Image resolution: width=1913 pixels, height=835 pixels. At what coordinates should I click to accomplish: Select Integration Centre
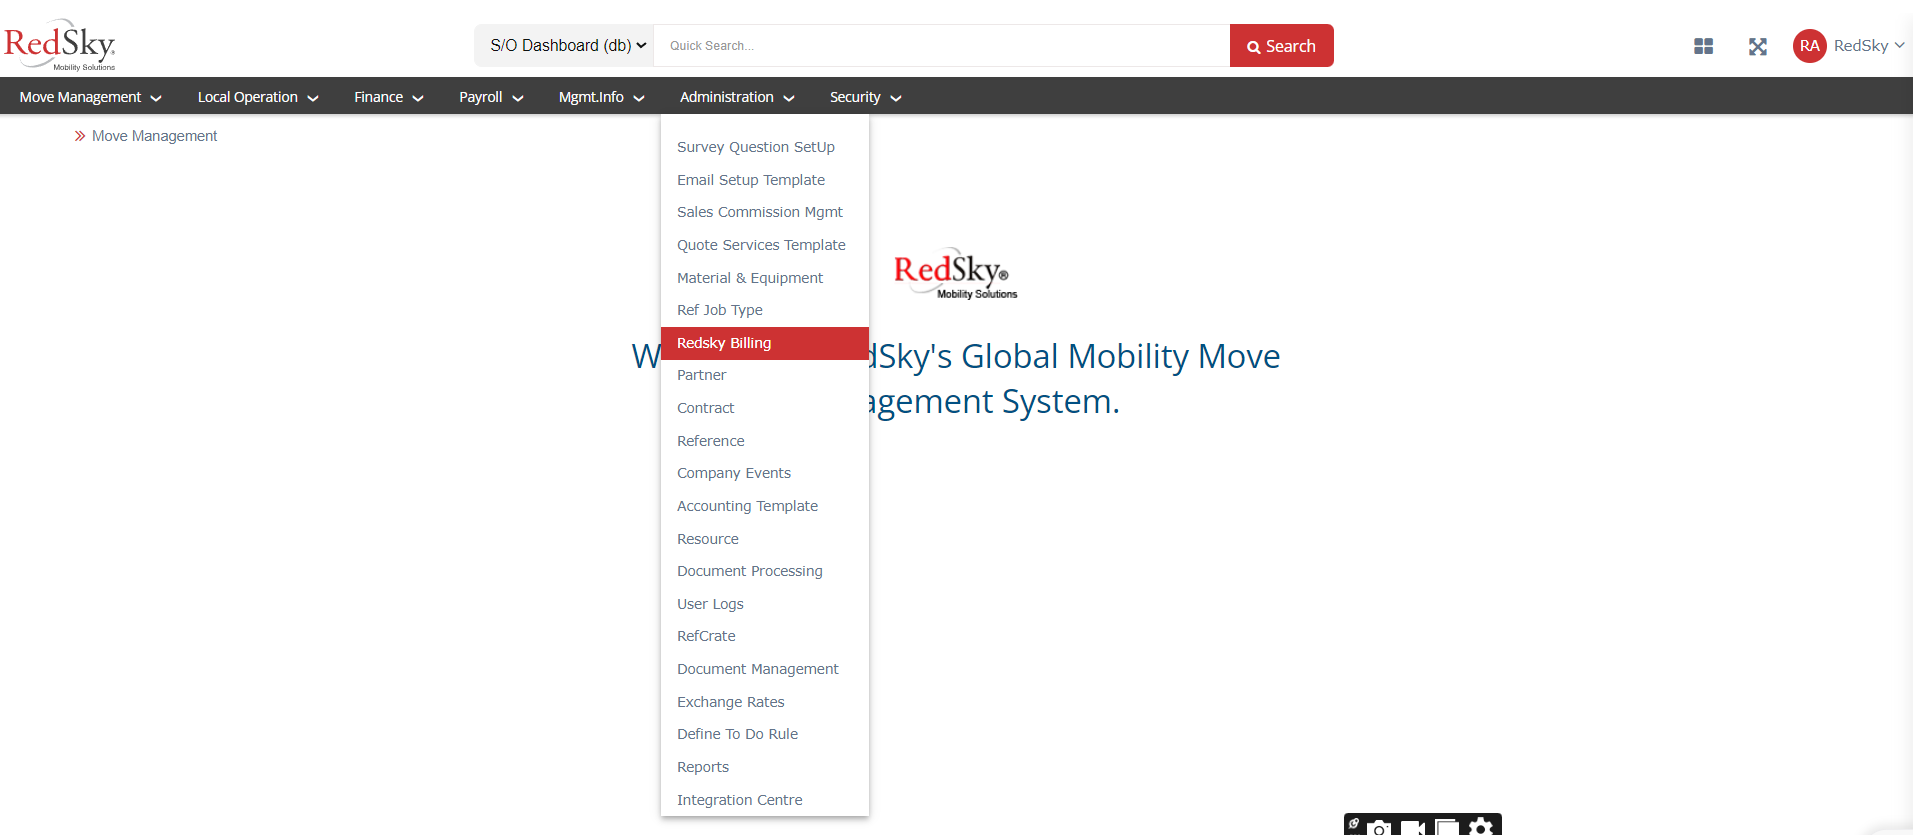point(764,800)
